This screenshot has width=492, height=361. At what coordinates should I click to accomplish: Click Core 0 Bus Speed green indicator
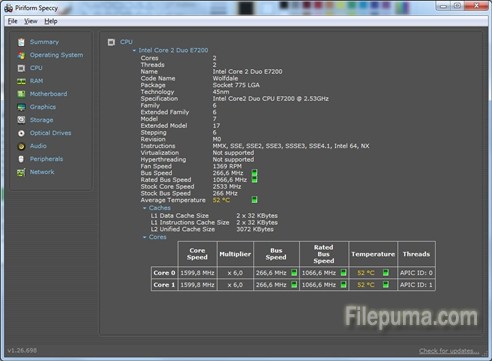pyautogui.click(x=294, y=273)
